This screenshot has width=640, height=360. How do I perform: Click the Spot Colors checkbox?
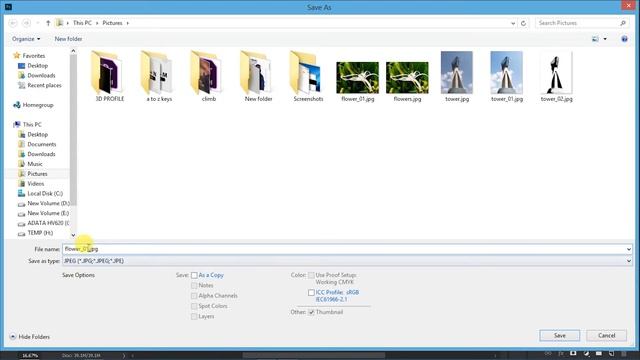coord(194,306)
